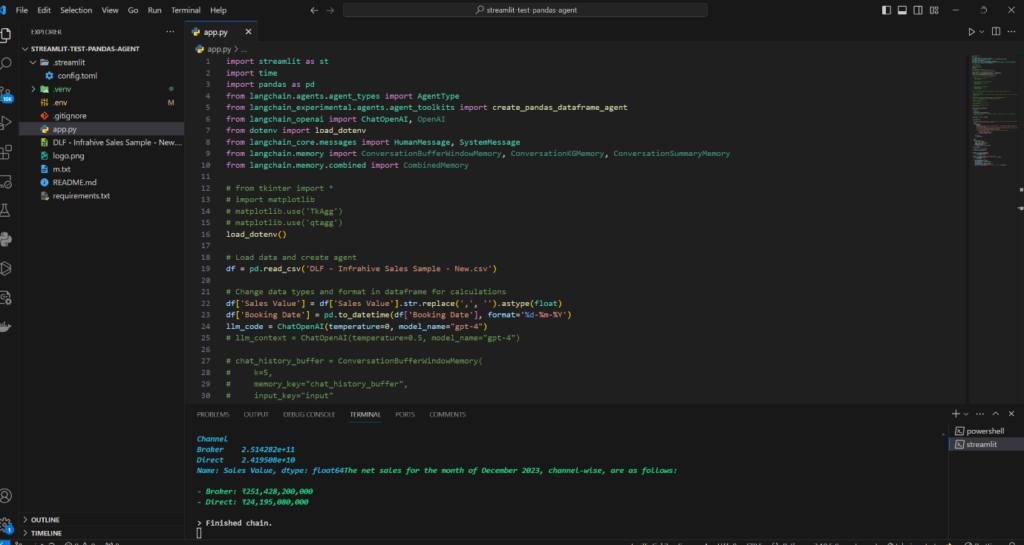Open the Terminal menu in the menu bar
Image resolution: width=1024 pixels, height=545 pixels.
pos(185,10)
